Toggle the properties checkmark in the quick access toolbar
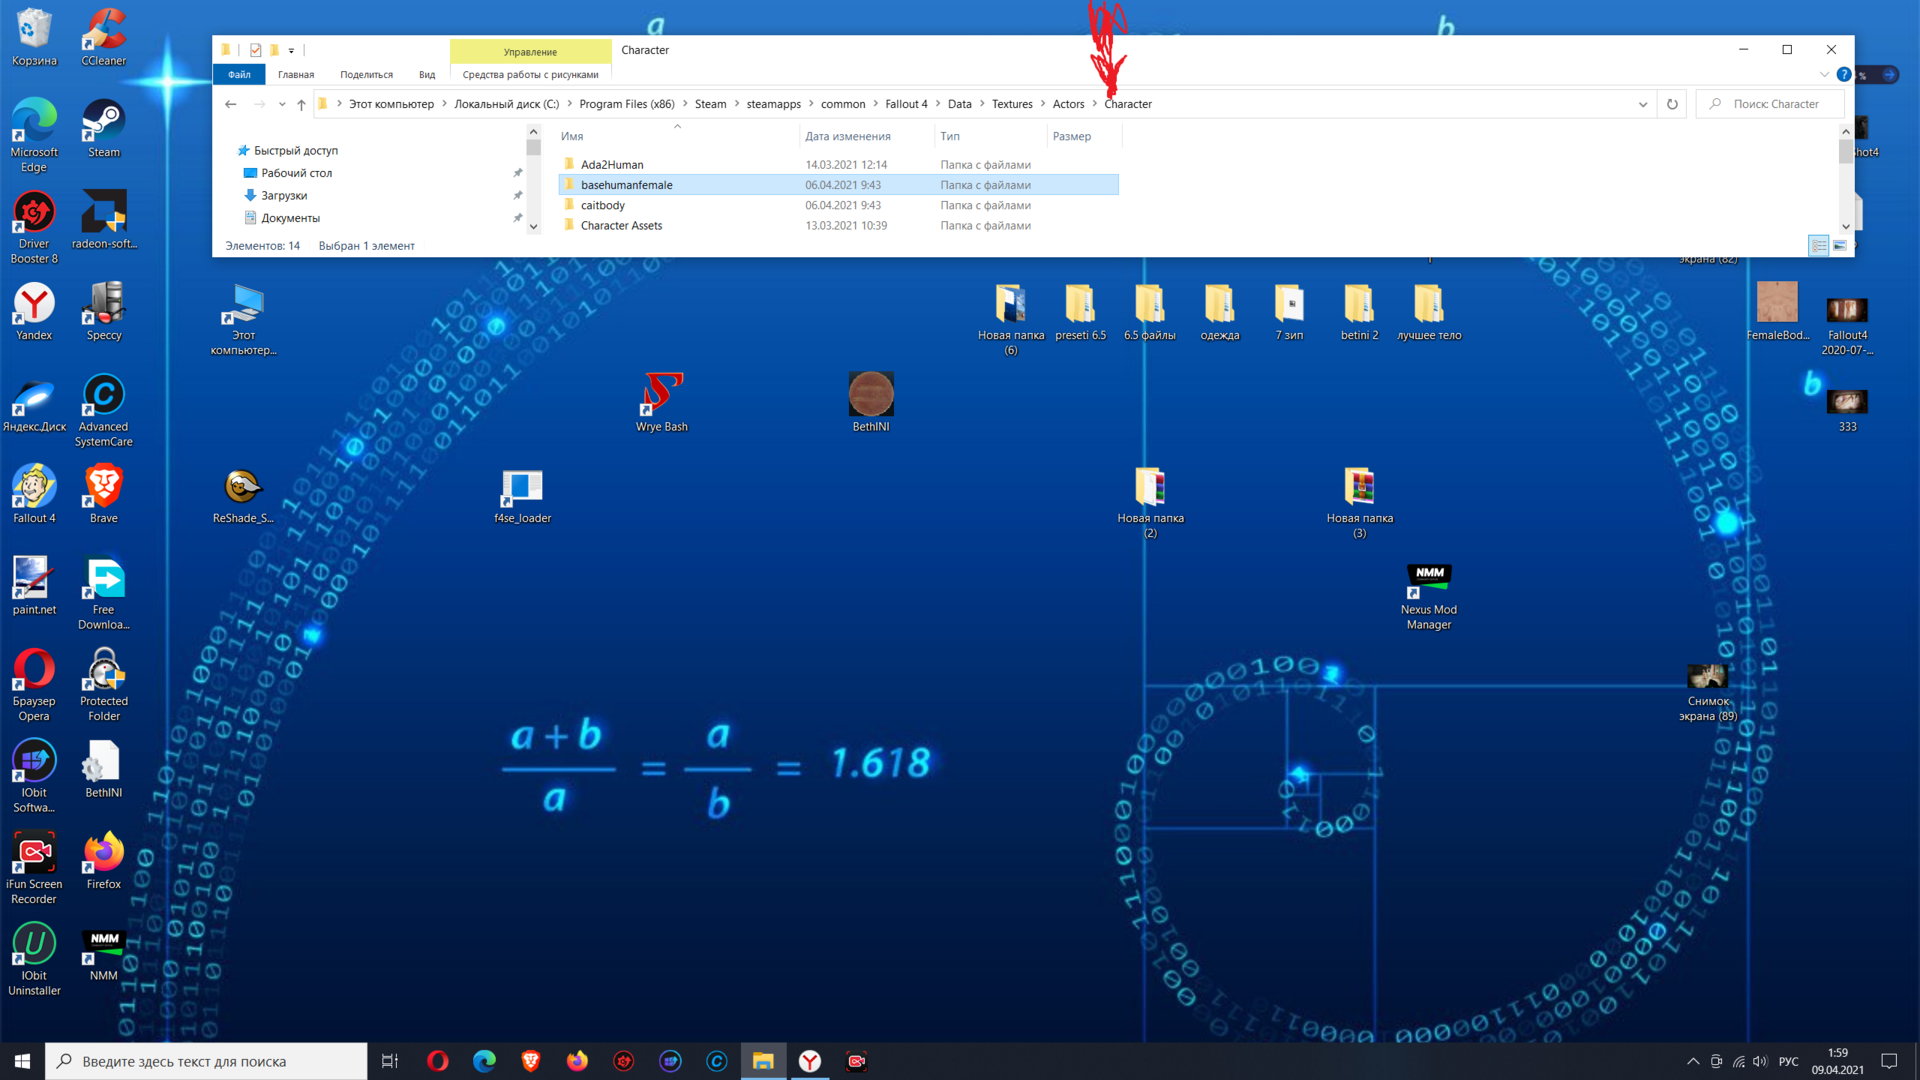 coord(255,50)
